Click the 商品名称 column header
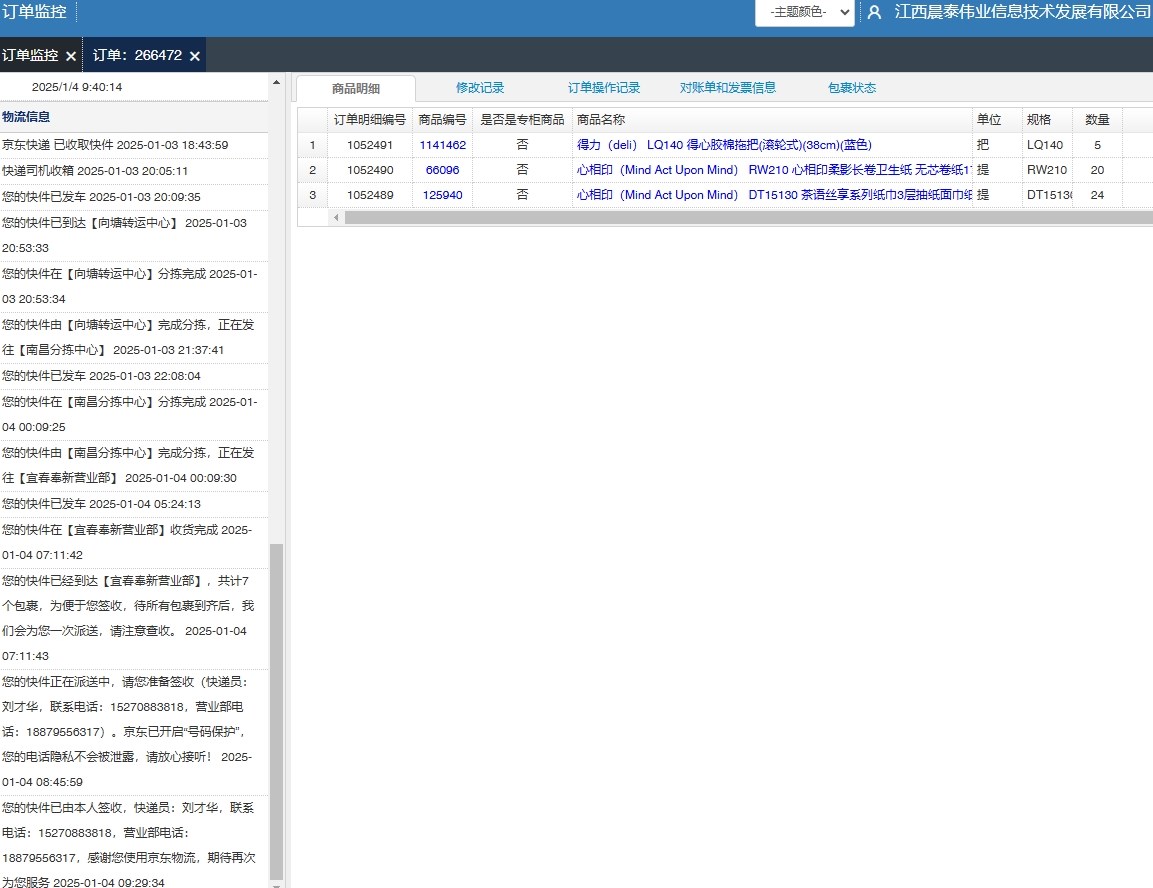The width and height of the screenshot is (1153, 888). coord(772,120)
